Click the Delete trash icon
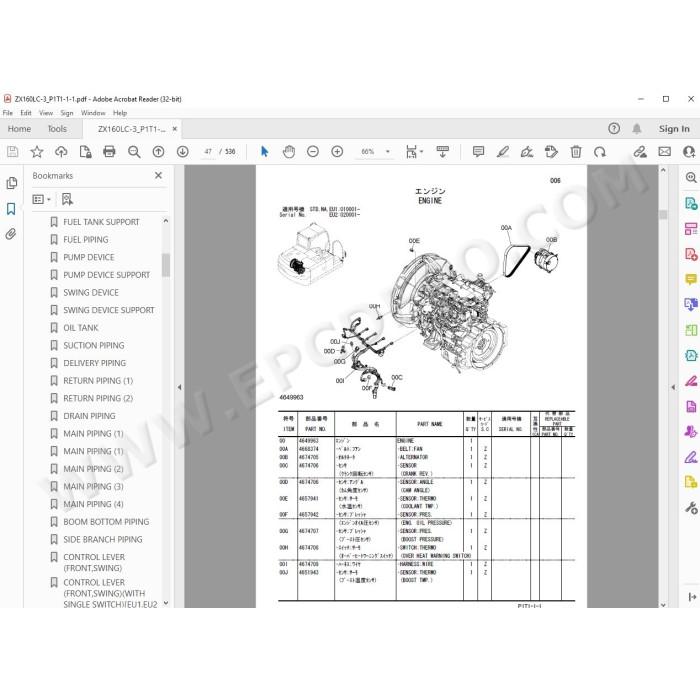This screenshot has width=700, height=700. click(x=576, y=152)
